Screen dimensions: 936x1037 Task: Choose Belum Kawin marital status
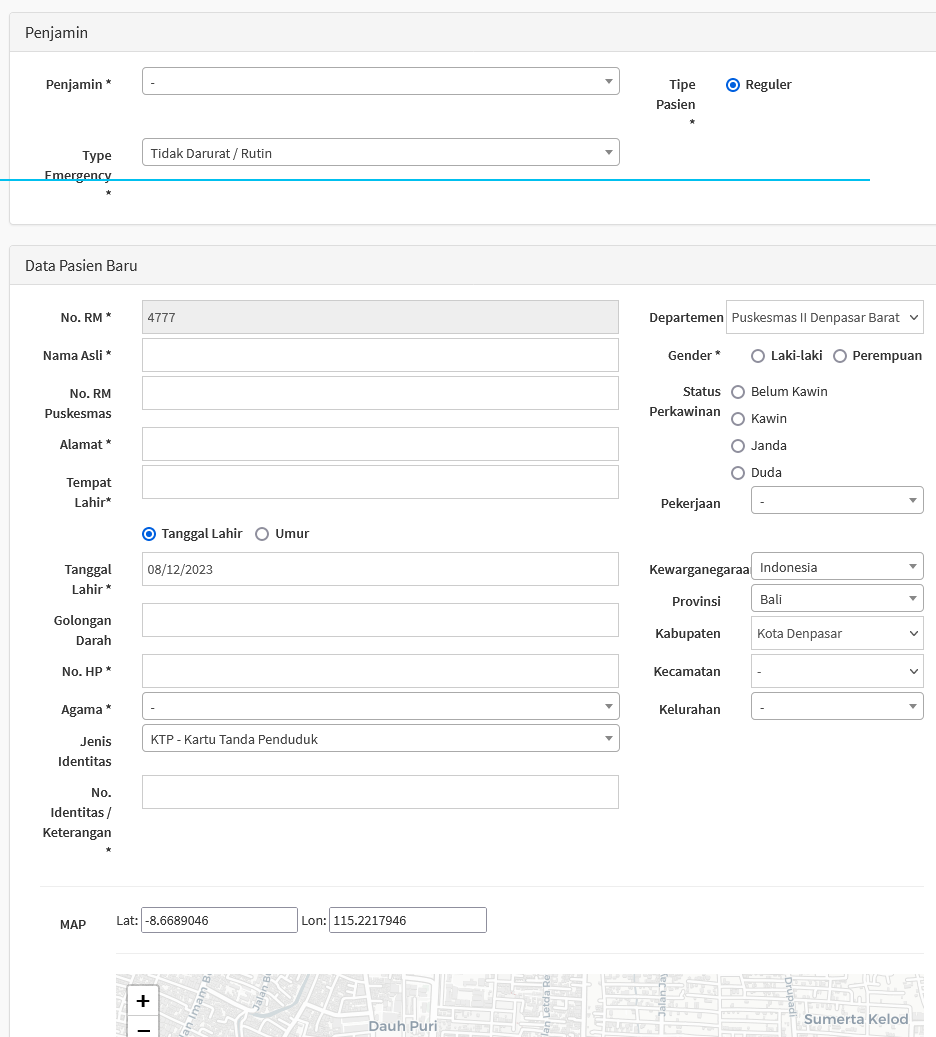pyautogui.click(x=738, y=392)
